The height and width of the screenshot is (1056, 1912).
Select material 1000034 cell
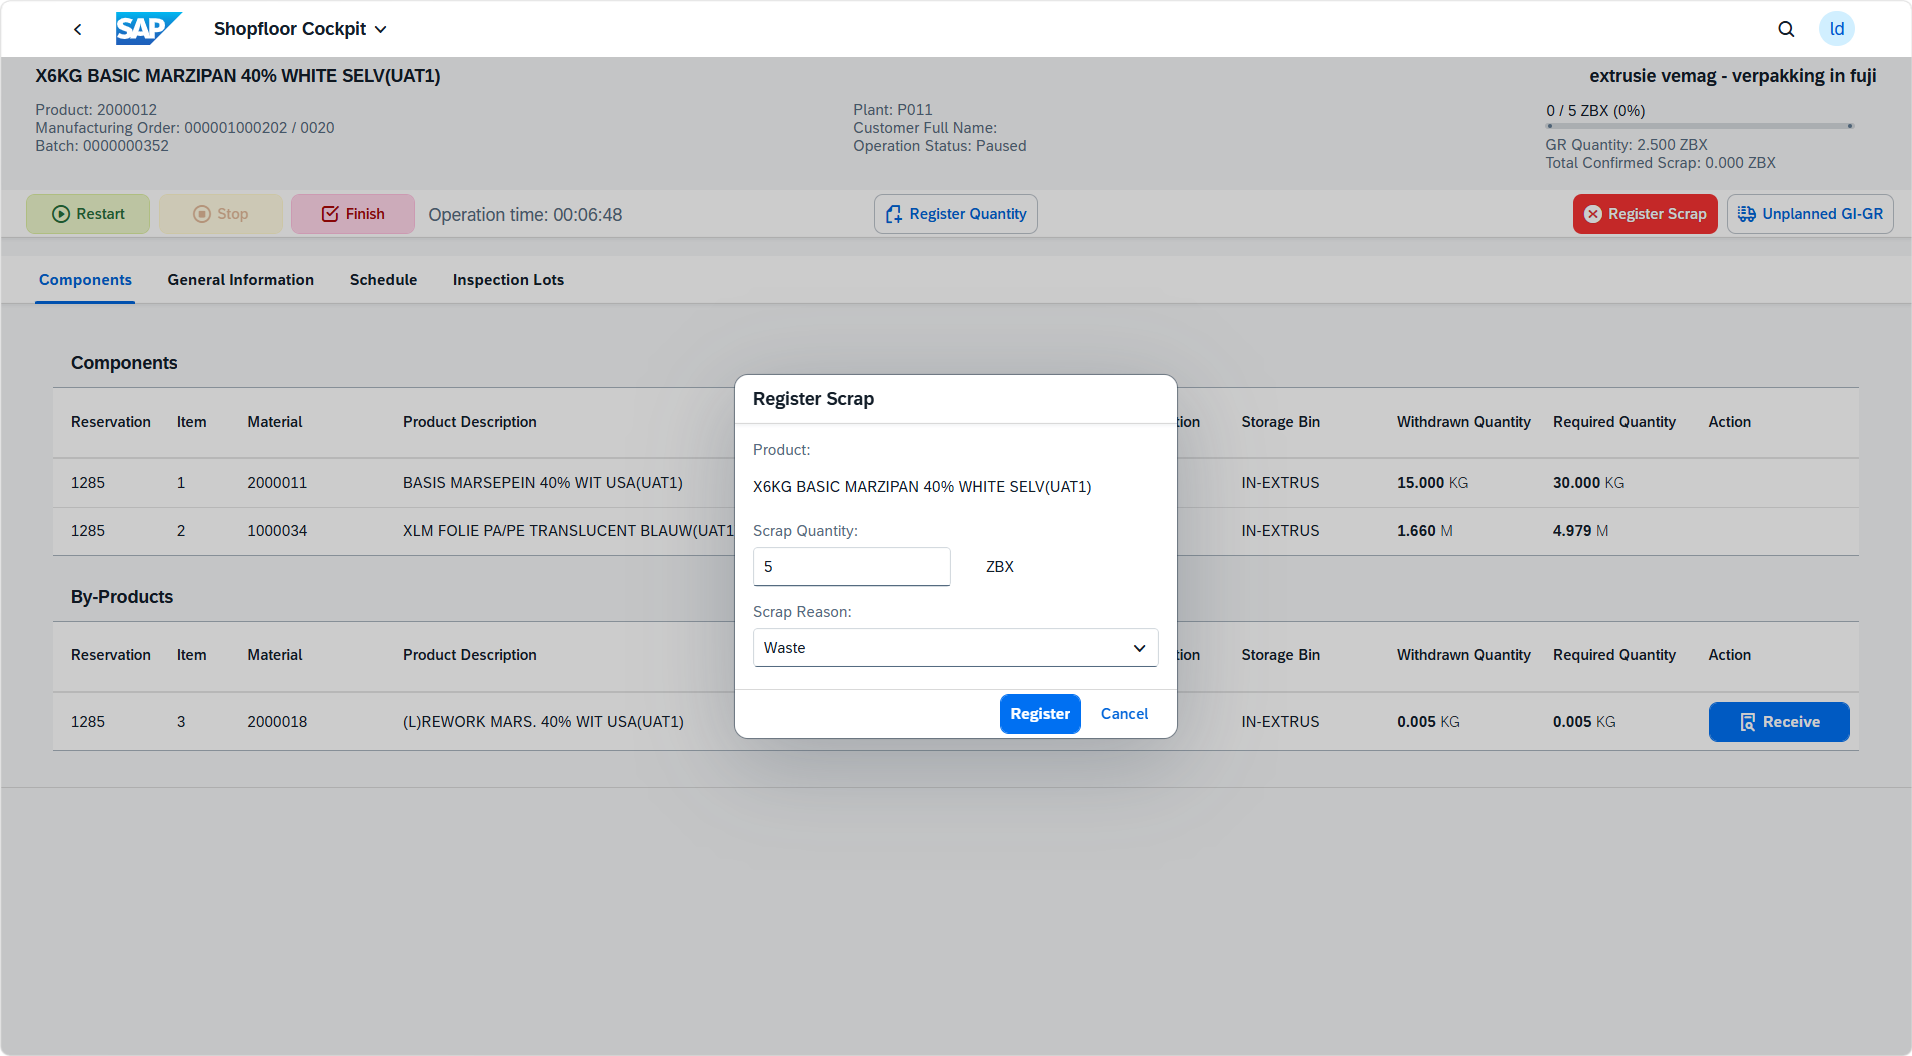click(x=277, y=531)
